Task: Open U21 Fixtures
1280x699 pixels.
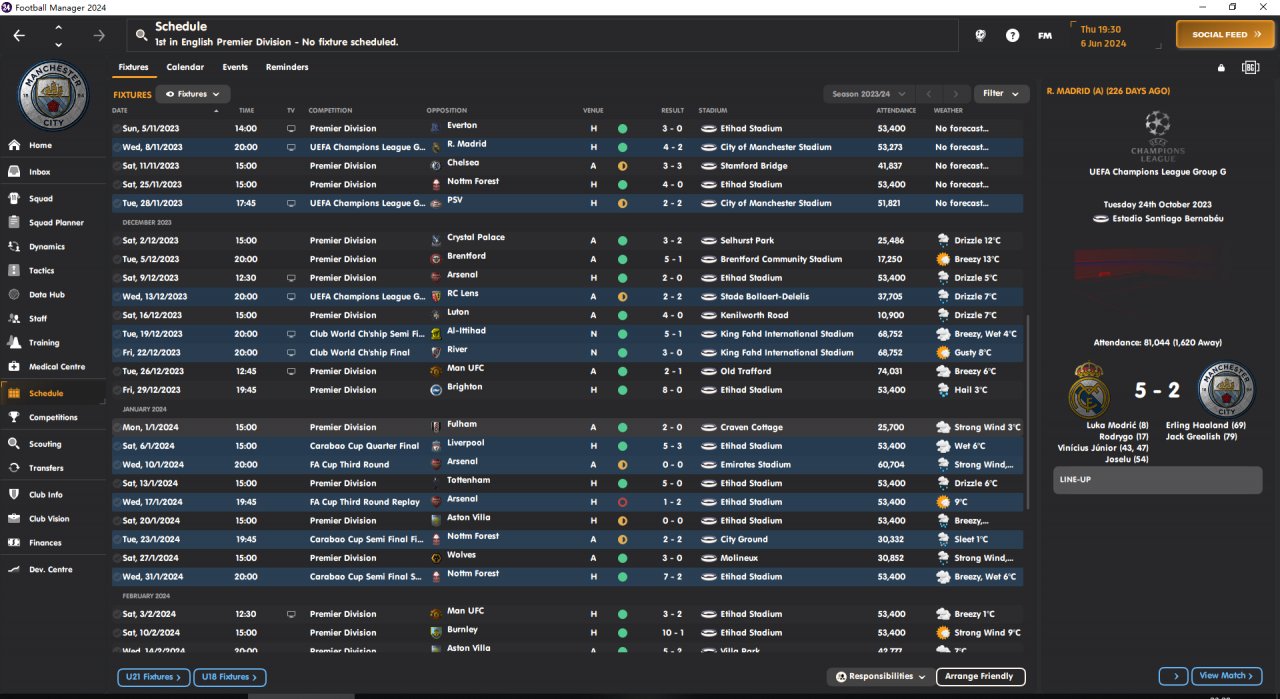Action: pyautogui.click(x=154, y=677)
